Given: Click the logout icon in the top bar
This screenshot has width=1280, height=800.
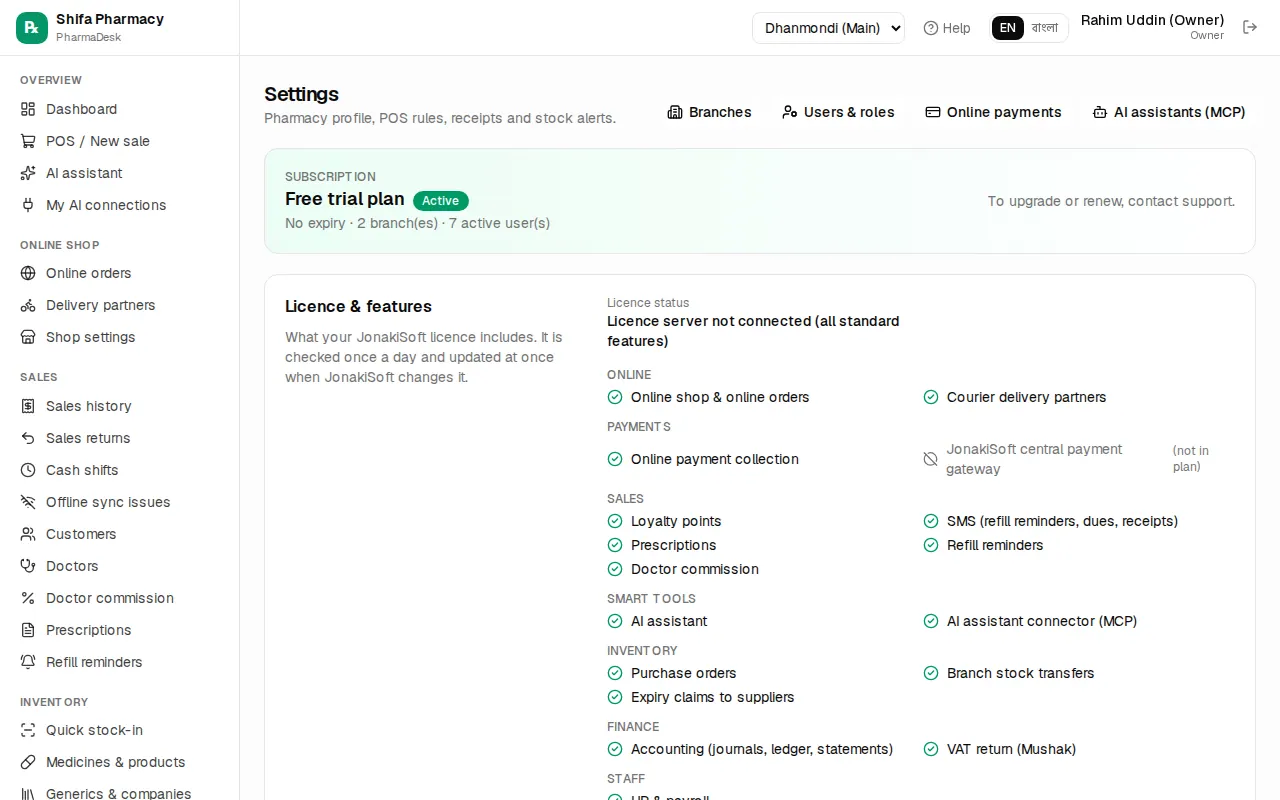Looking at the screenshot, I should pos(1250,27).
